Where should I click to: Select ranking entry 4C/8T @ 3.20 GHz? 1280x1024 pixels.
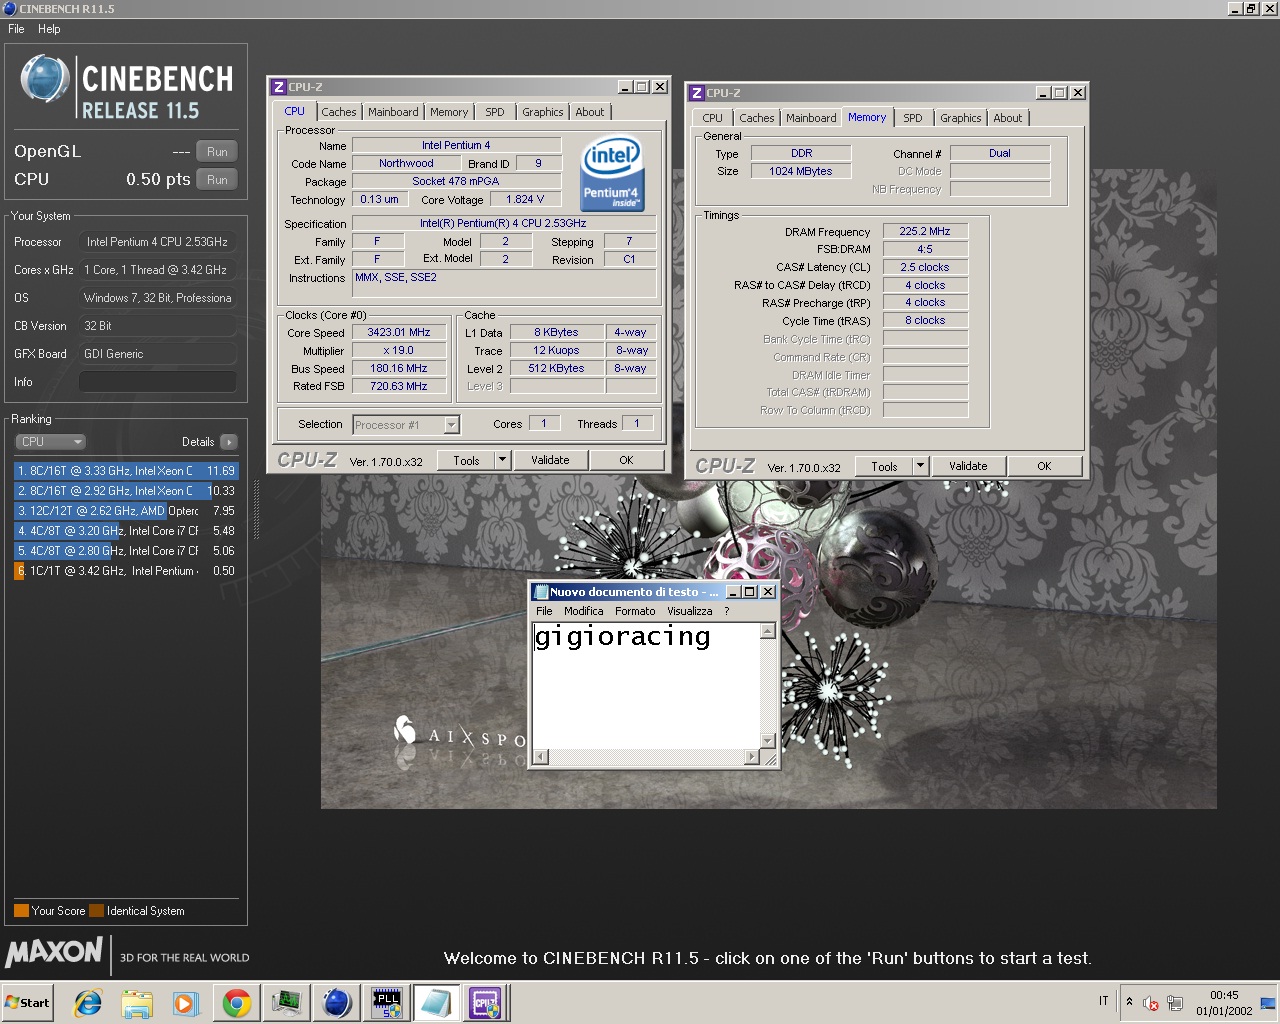126,531
